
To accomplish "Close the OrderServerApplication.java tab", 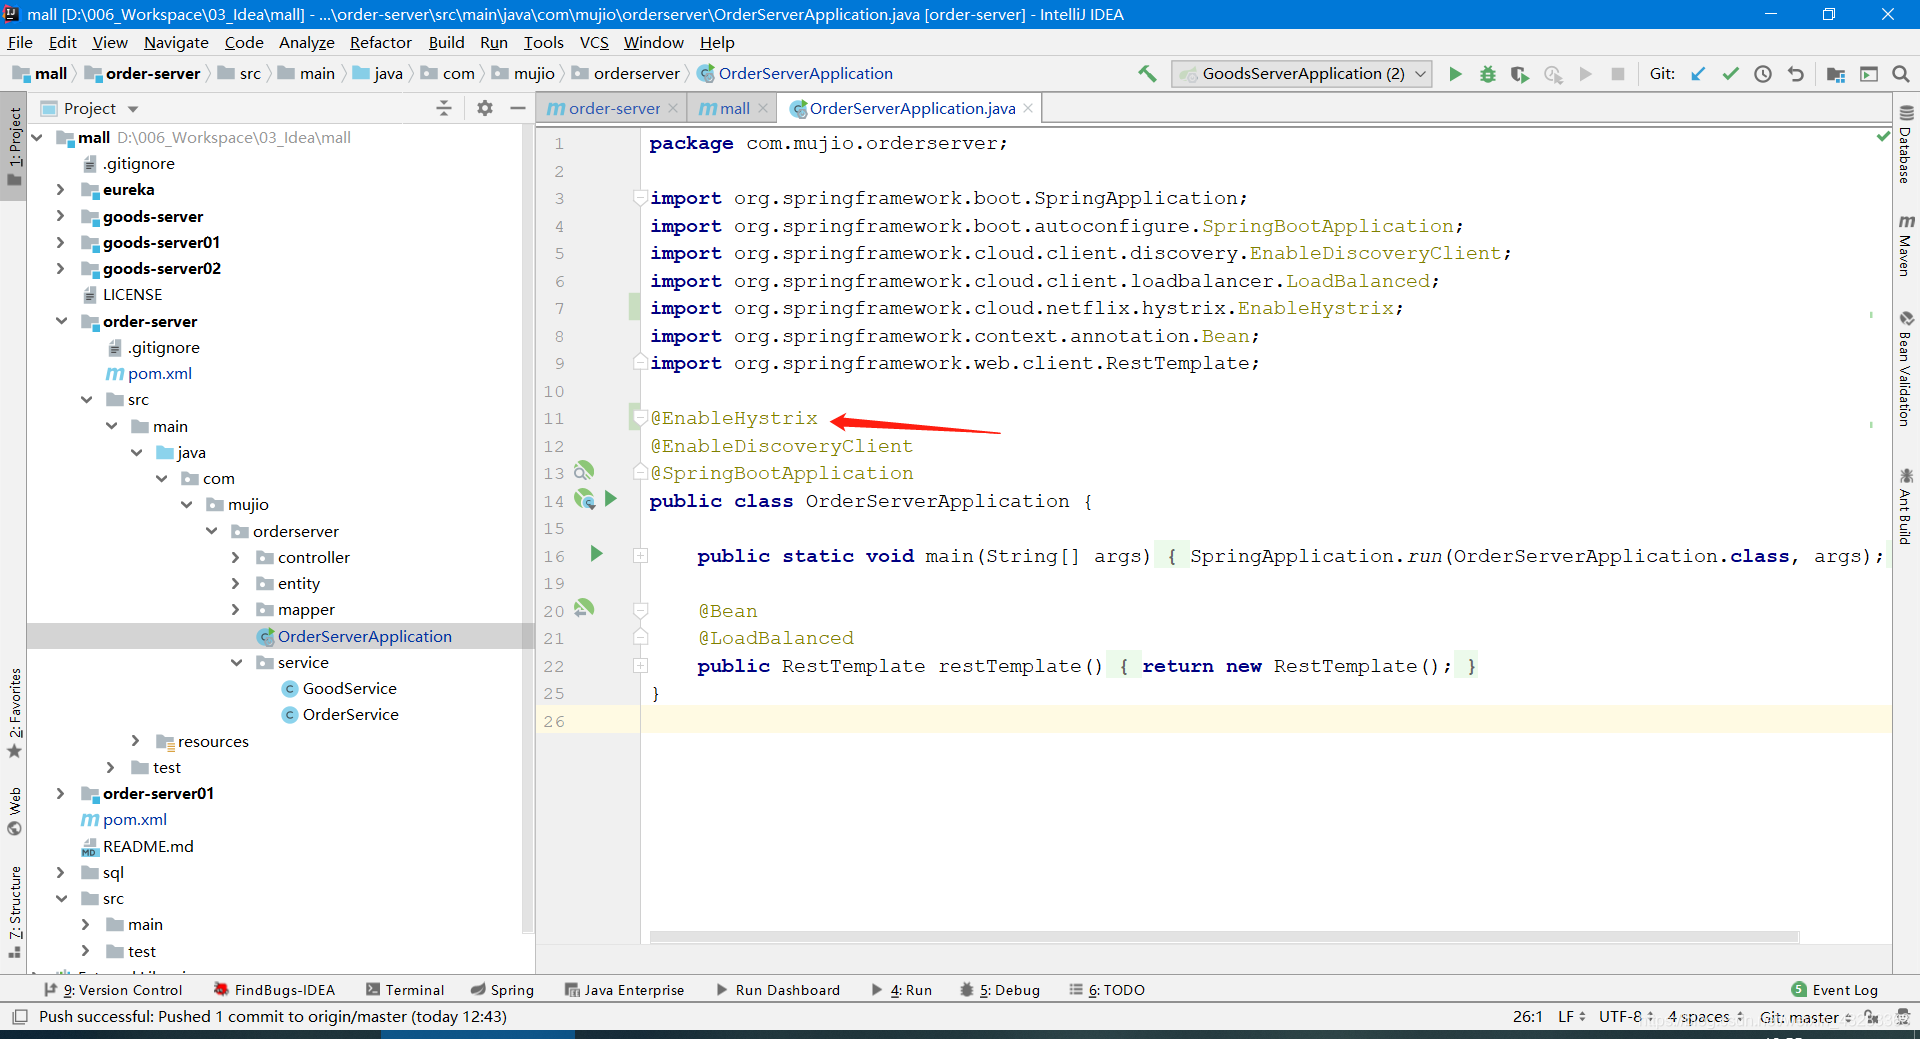I will pos(1028,108).
